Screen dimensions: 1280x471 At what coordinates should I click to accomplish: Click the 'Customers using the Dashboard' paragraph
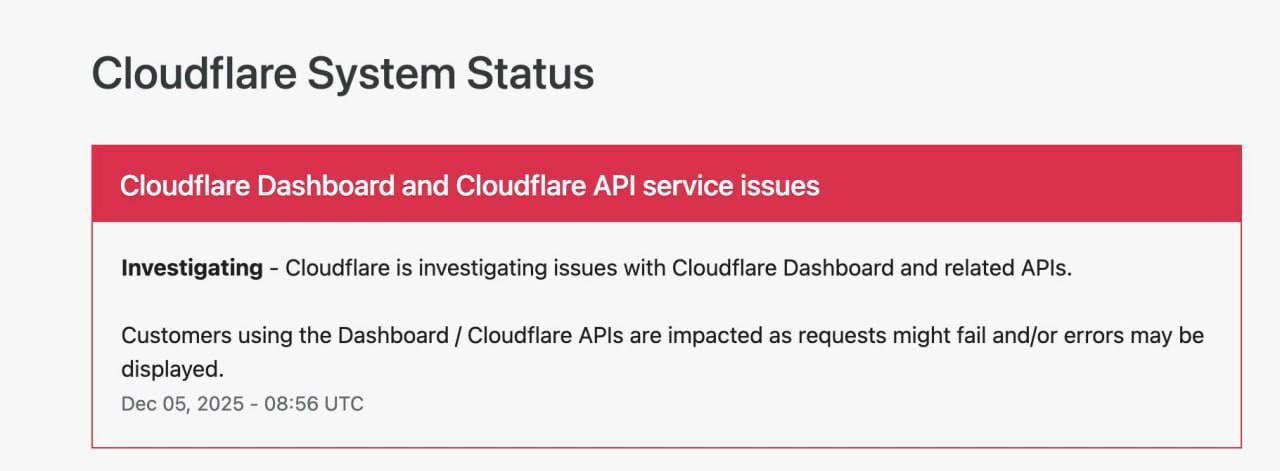click(x=660, y=336)
